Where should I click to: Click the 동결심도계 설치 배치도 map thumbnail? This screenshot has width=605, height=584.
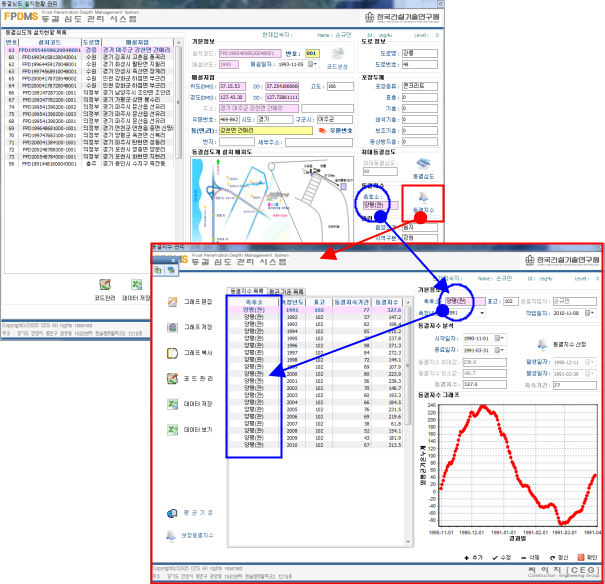pyautogui.click(x=272, y=199)
